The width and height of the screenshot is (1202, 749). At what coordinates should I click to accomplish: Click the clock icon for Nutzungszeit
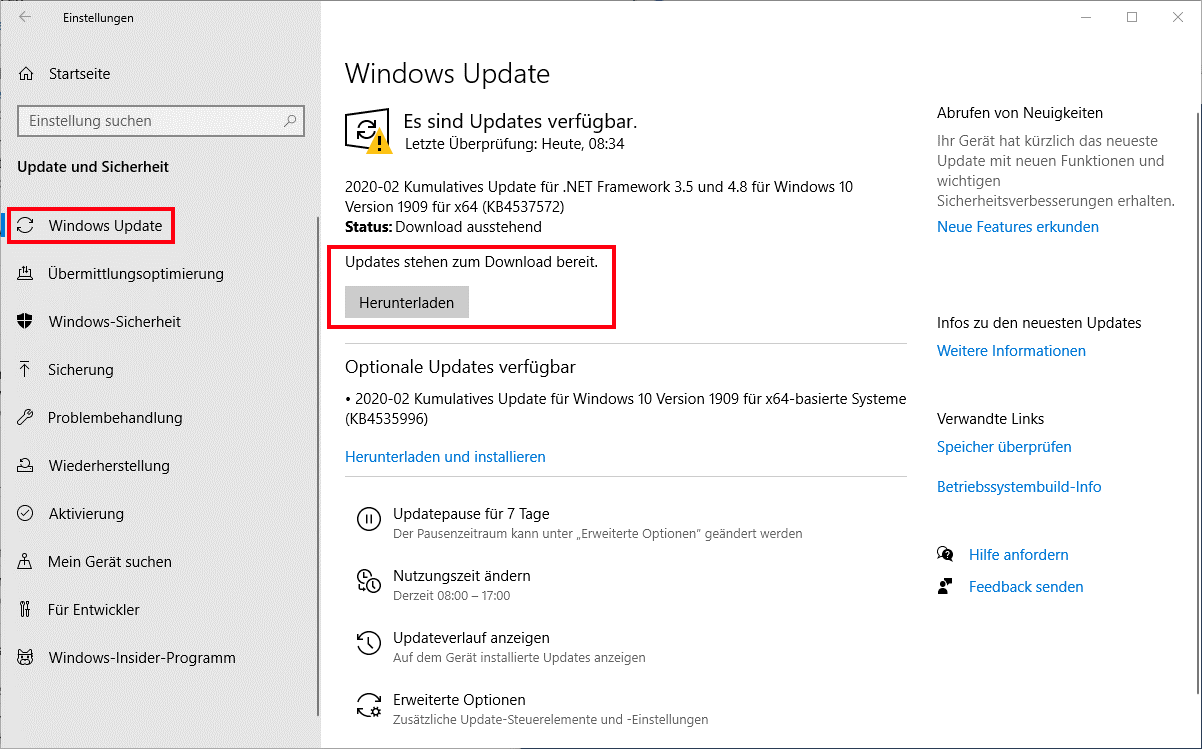(369, 580)
